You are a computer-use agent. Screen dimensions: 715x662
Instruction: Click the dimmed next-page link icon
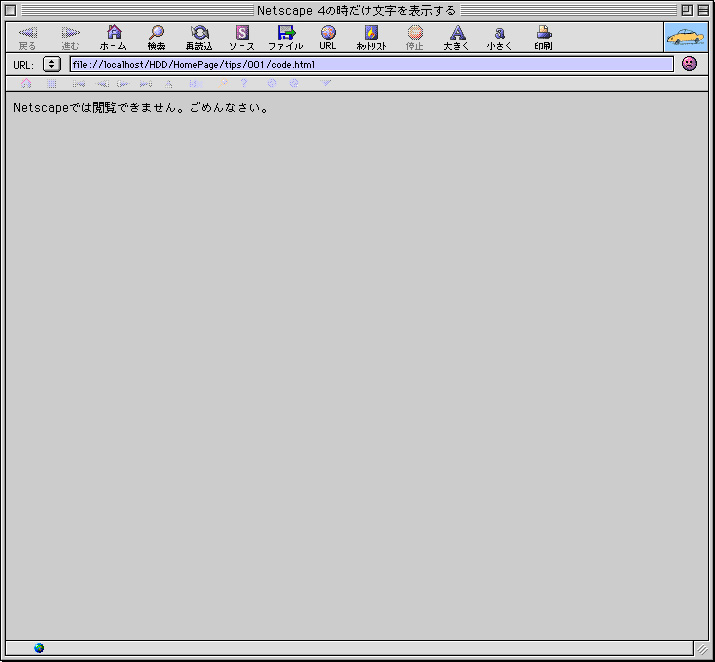pos(123,83)
